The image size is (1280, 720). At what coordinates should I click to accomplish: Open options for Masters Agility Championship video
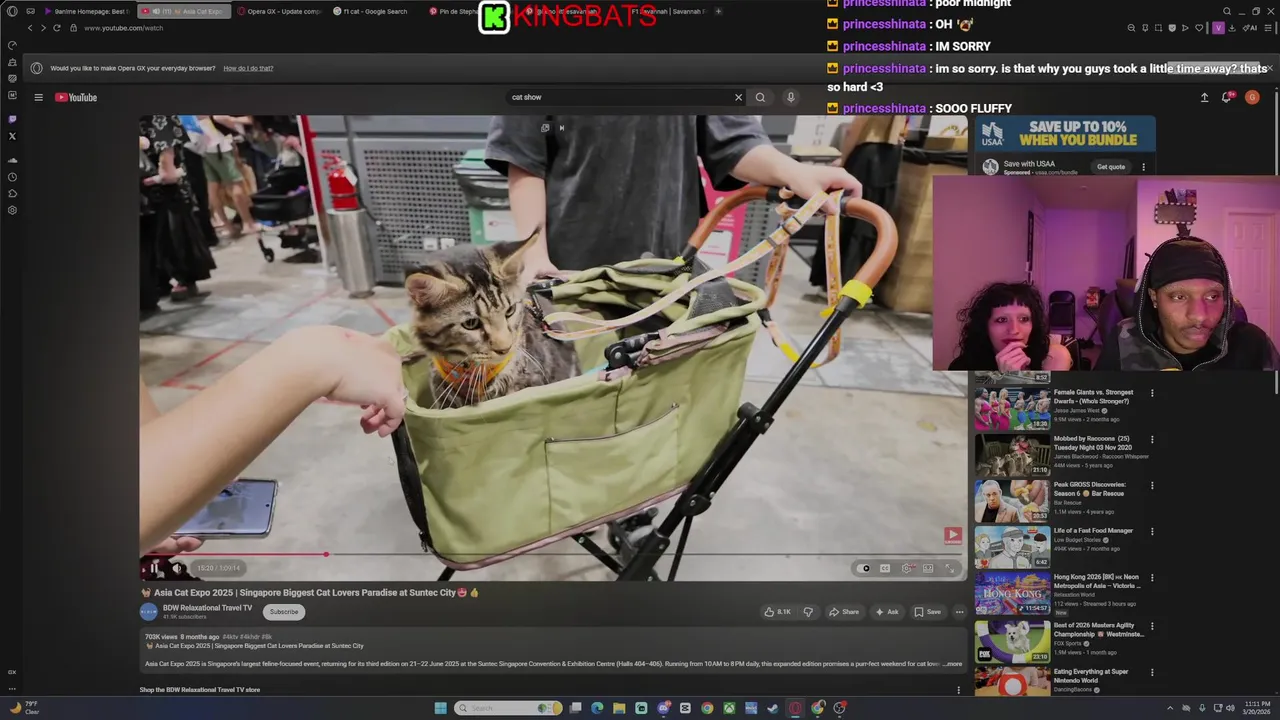click(1152, 625)
